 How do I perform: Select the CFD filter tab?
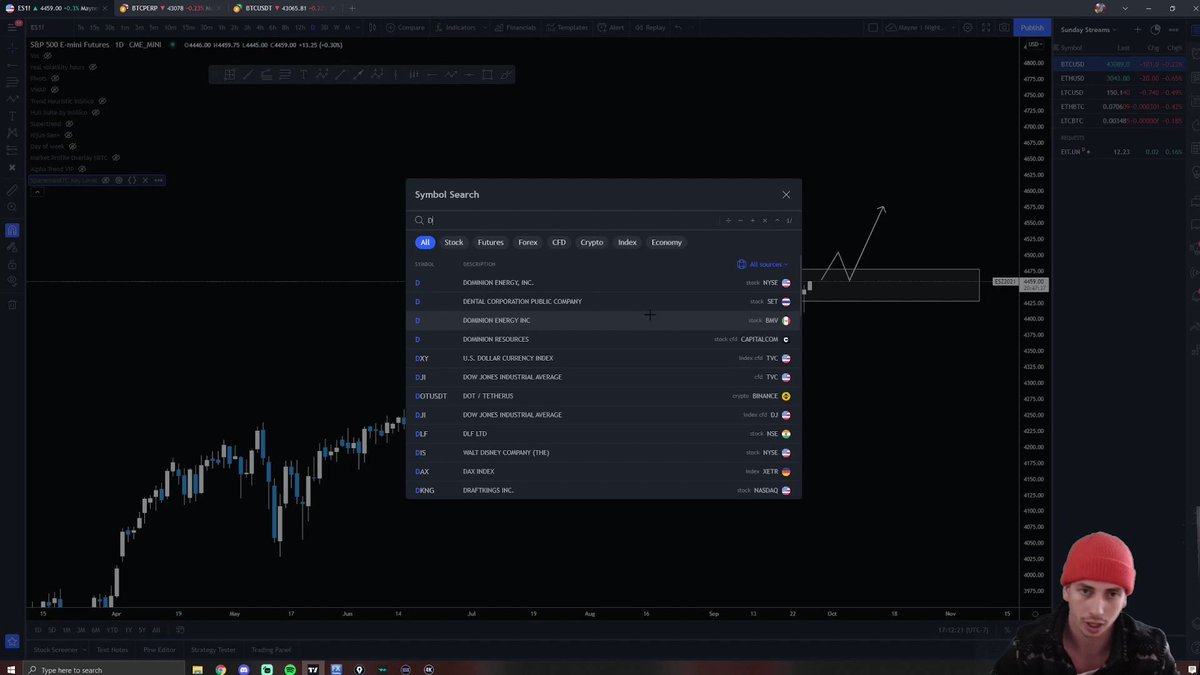pos(559,242)
